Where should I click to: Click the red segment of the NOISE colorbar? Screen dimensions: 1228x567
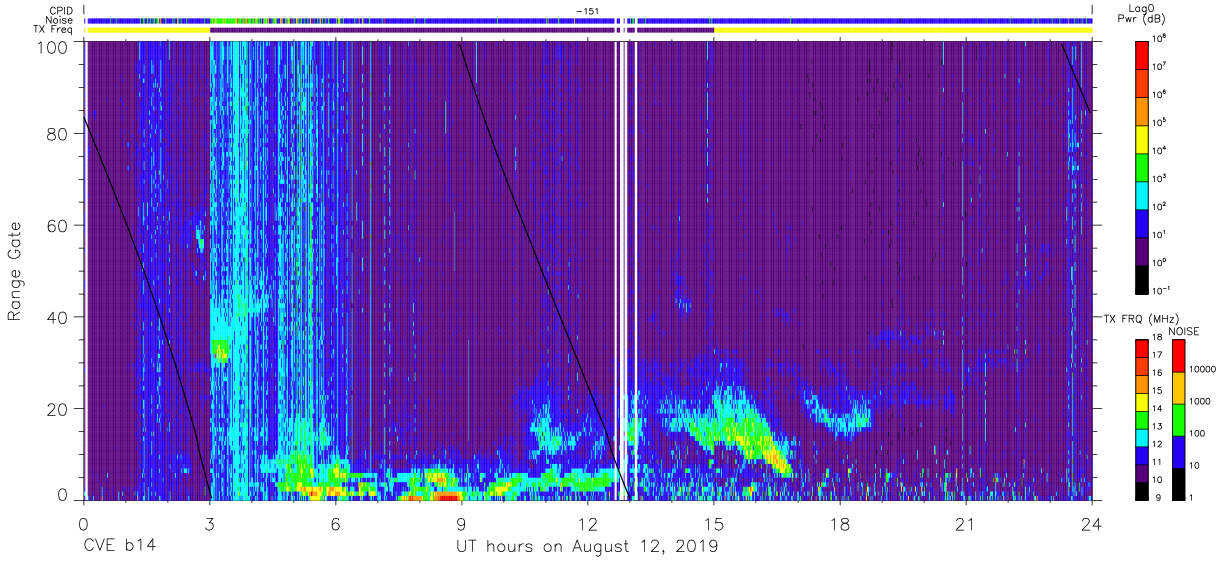(1178, 355)
